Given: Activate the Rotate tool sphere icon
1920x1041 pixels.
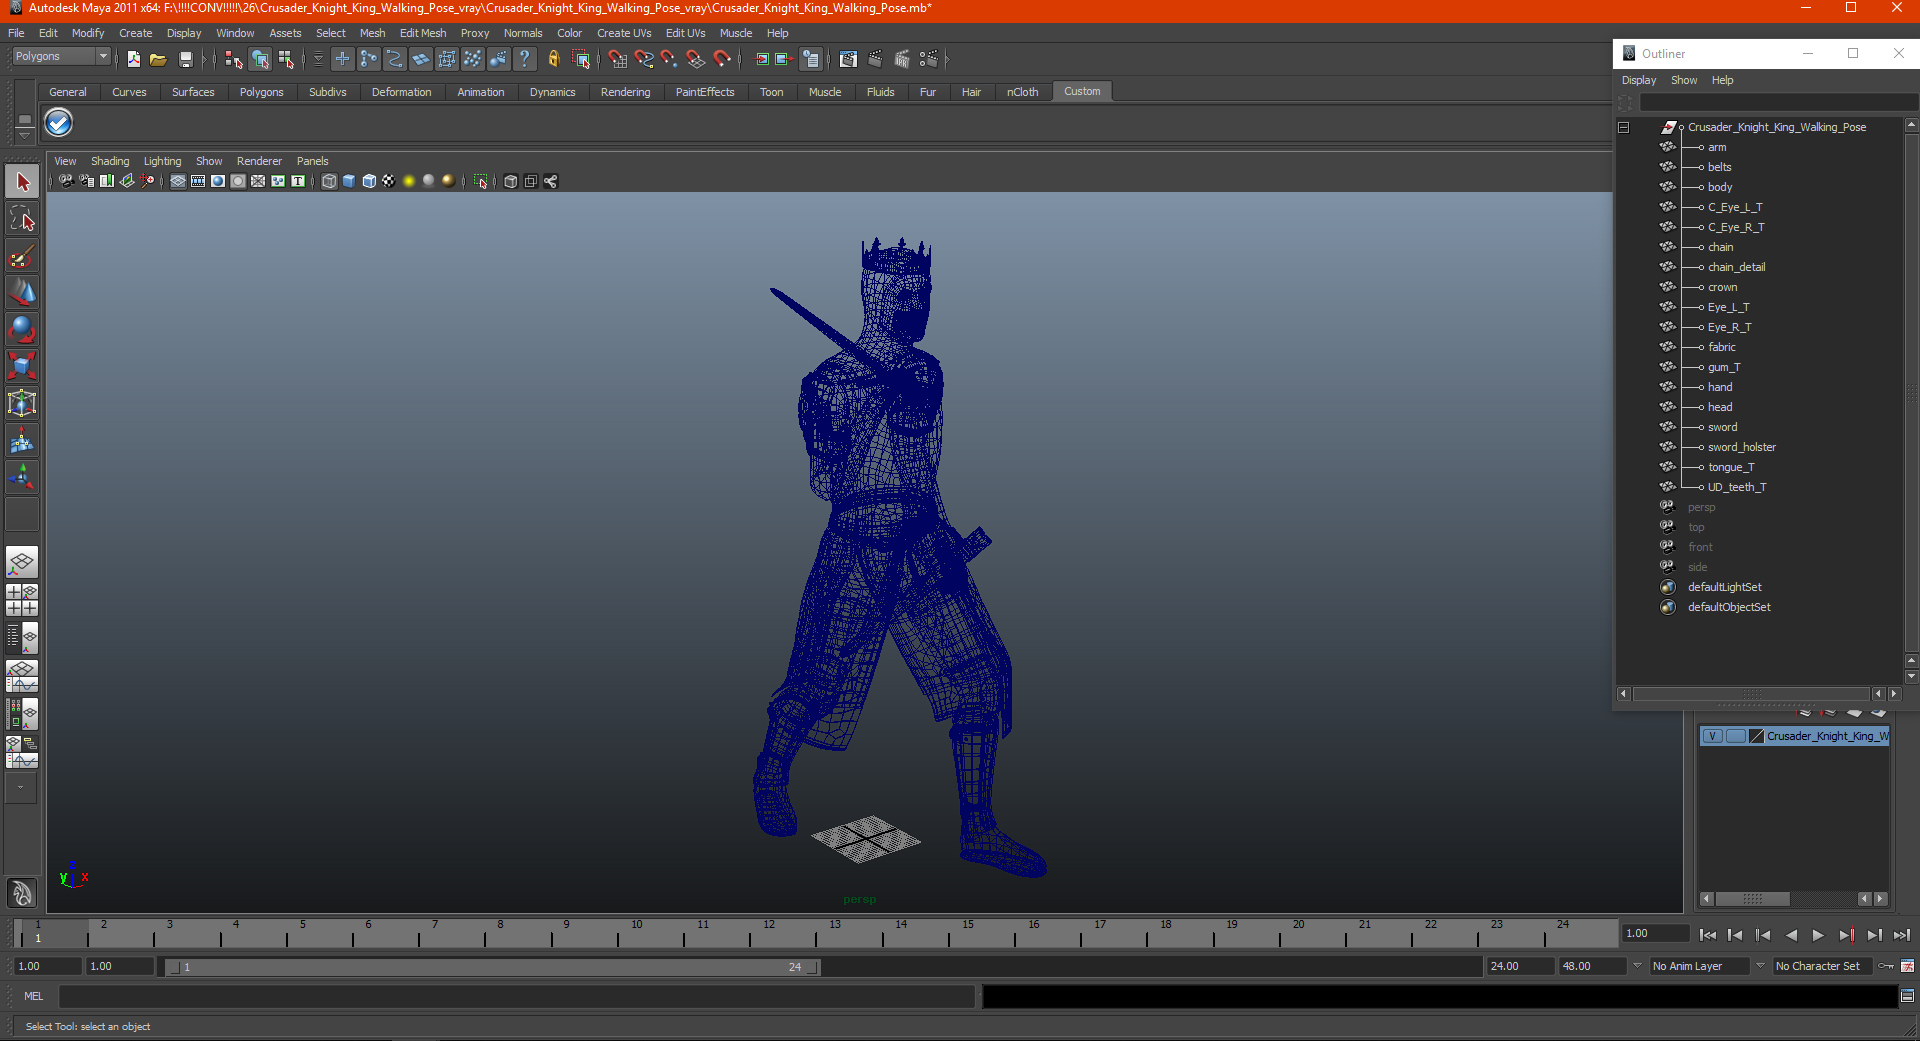Looking at the screenshot, I should pos(22,329).
